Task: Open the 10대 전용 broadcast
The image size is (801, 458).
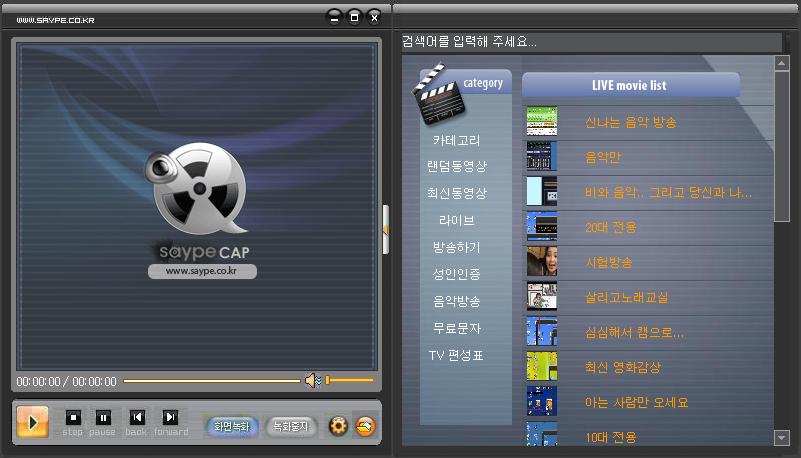Action: 610,438
